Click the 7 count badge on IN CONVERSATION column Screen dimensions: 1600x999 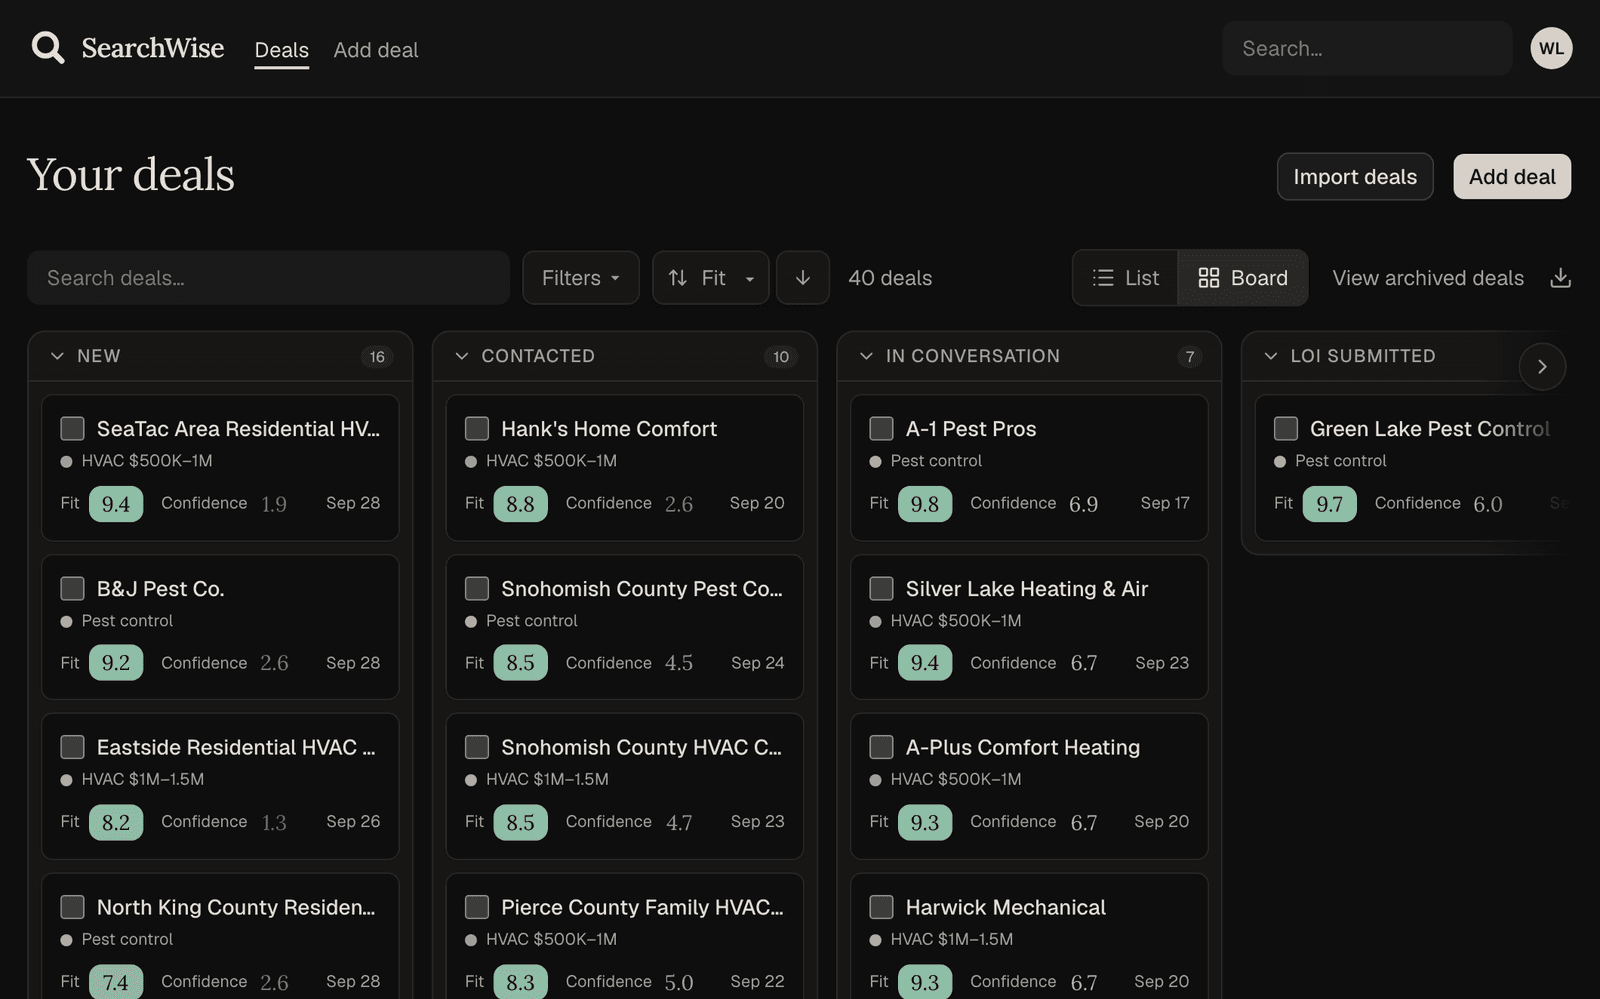(1190, 357)
